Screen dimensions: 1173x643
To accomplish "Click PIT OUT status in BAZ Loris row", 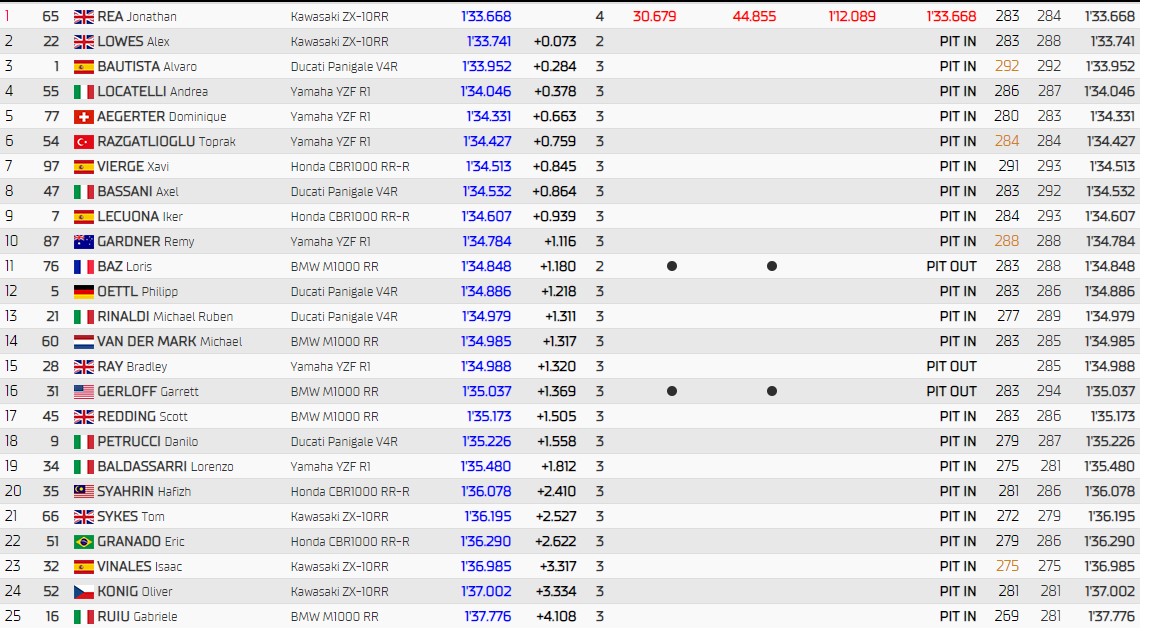I will (x=952, y=267).
